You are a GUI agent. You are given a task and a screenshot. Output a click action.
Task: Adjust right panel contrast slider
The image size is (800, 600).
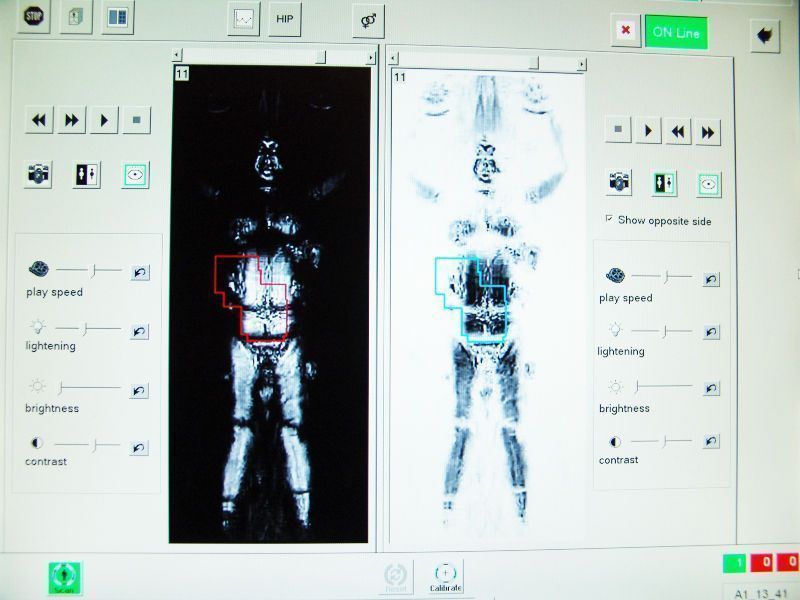[x=662, y=441]
